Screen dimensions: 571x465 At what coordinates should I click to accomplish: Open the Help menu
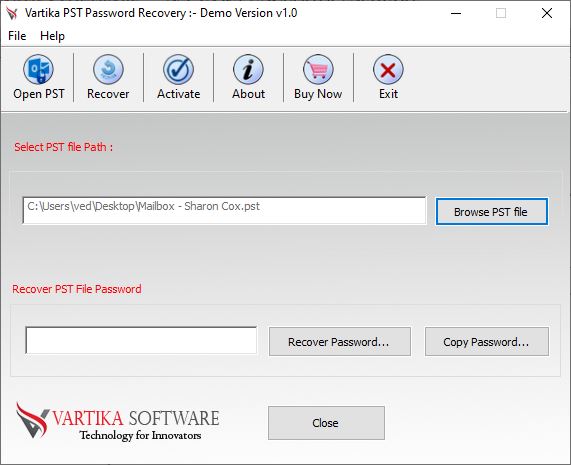(52, 36)
